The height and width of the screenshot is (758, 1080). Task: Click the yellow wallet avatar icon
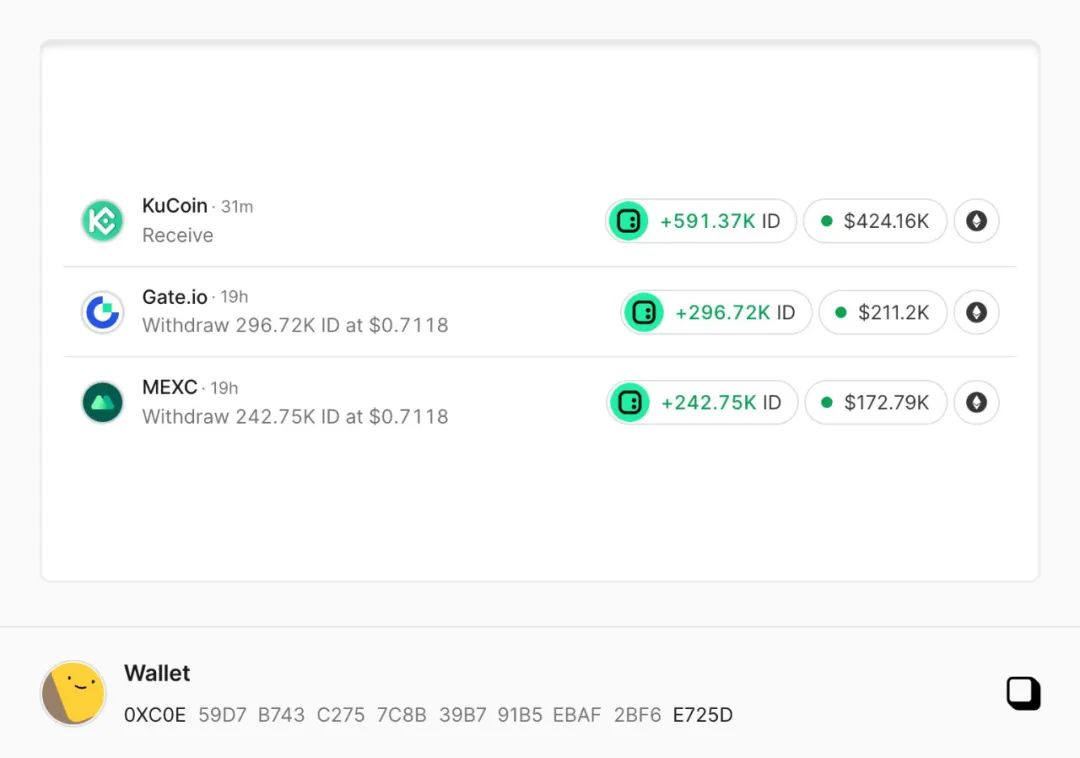click(x=73, y=693)
